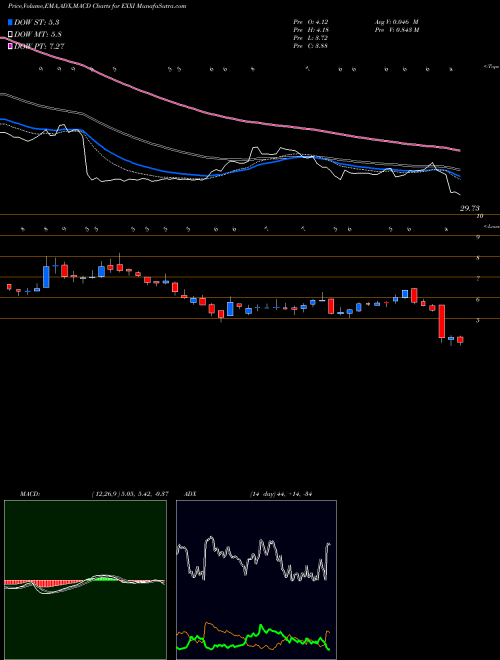Click the ADX panel heading label
The image size is (500, 660).
[x=190, y=494]
